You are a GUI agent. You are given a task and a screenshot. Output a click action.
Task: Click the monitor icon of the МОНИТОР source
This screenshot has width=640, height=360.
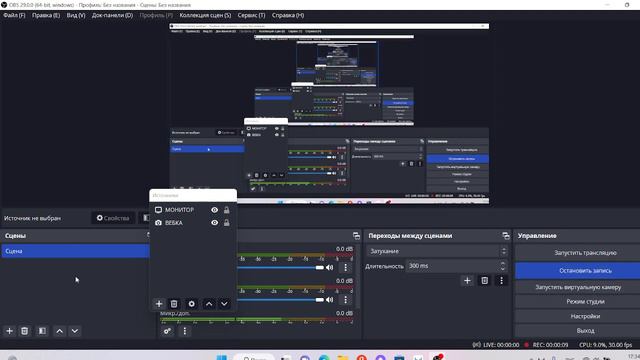(158, 210)
